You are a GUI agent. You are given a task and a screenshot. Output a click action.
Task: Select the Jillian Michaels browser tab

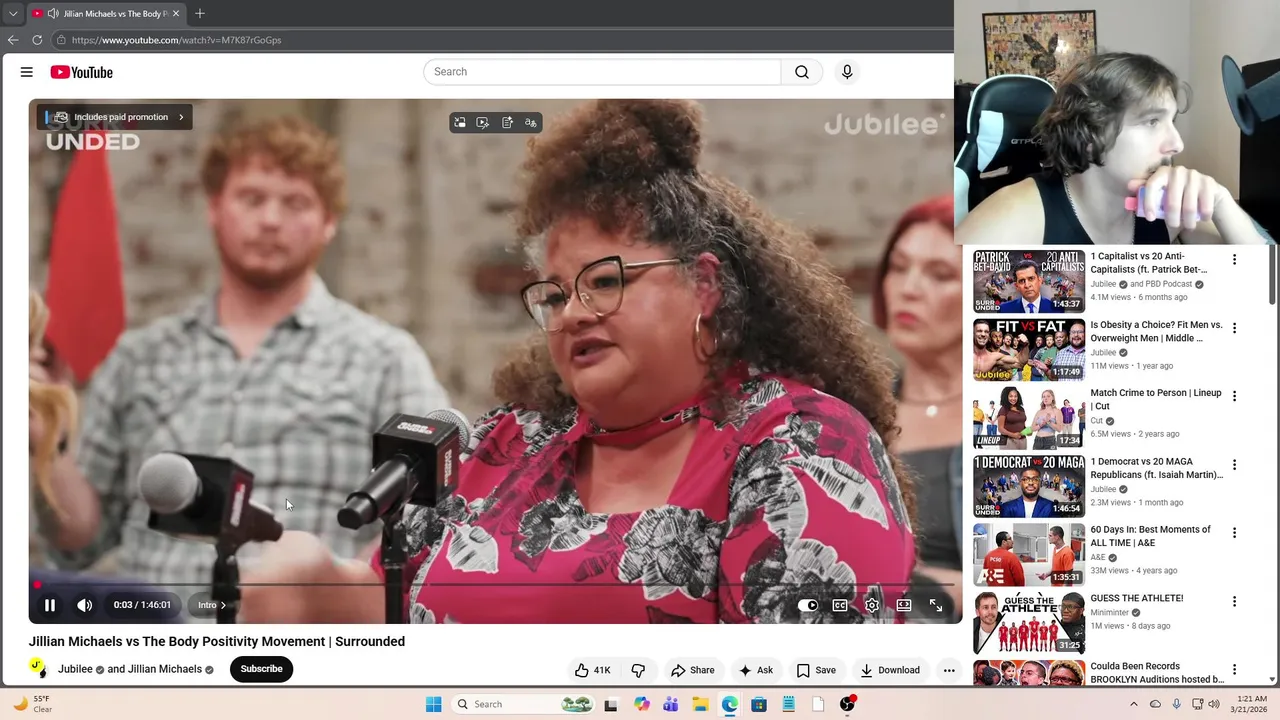[105, 14]
